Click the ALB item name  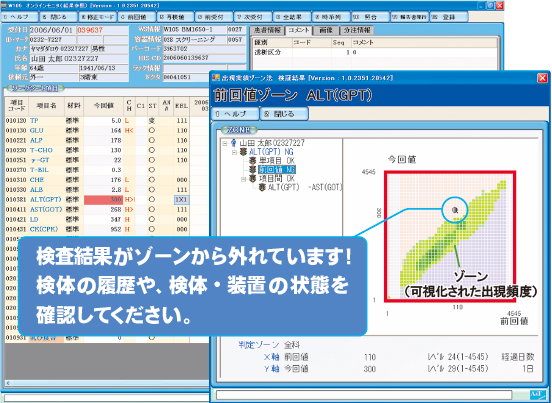pyautogui.click(x=36, y=190)
